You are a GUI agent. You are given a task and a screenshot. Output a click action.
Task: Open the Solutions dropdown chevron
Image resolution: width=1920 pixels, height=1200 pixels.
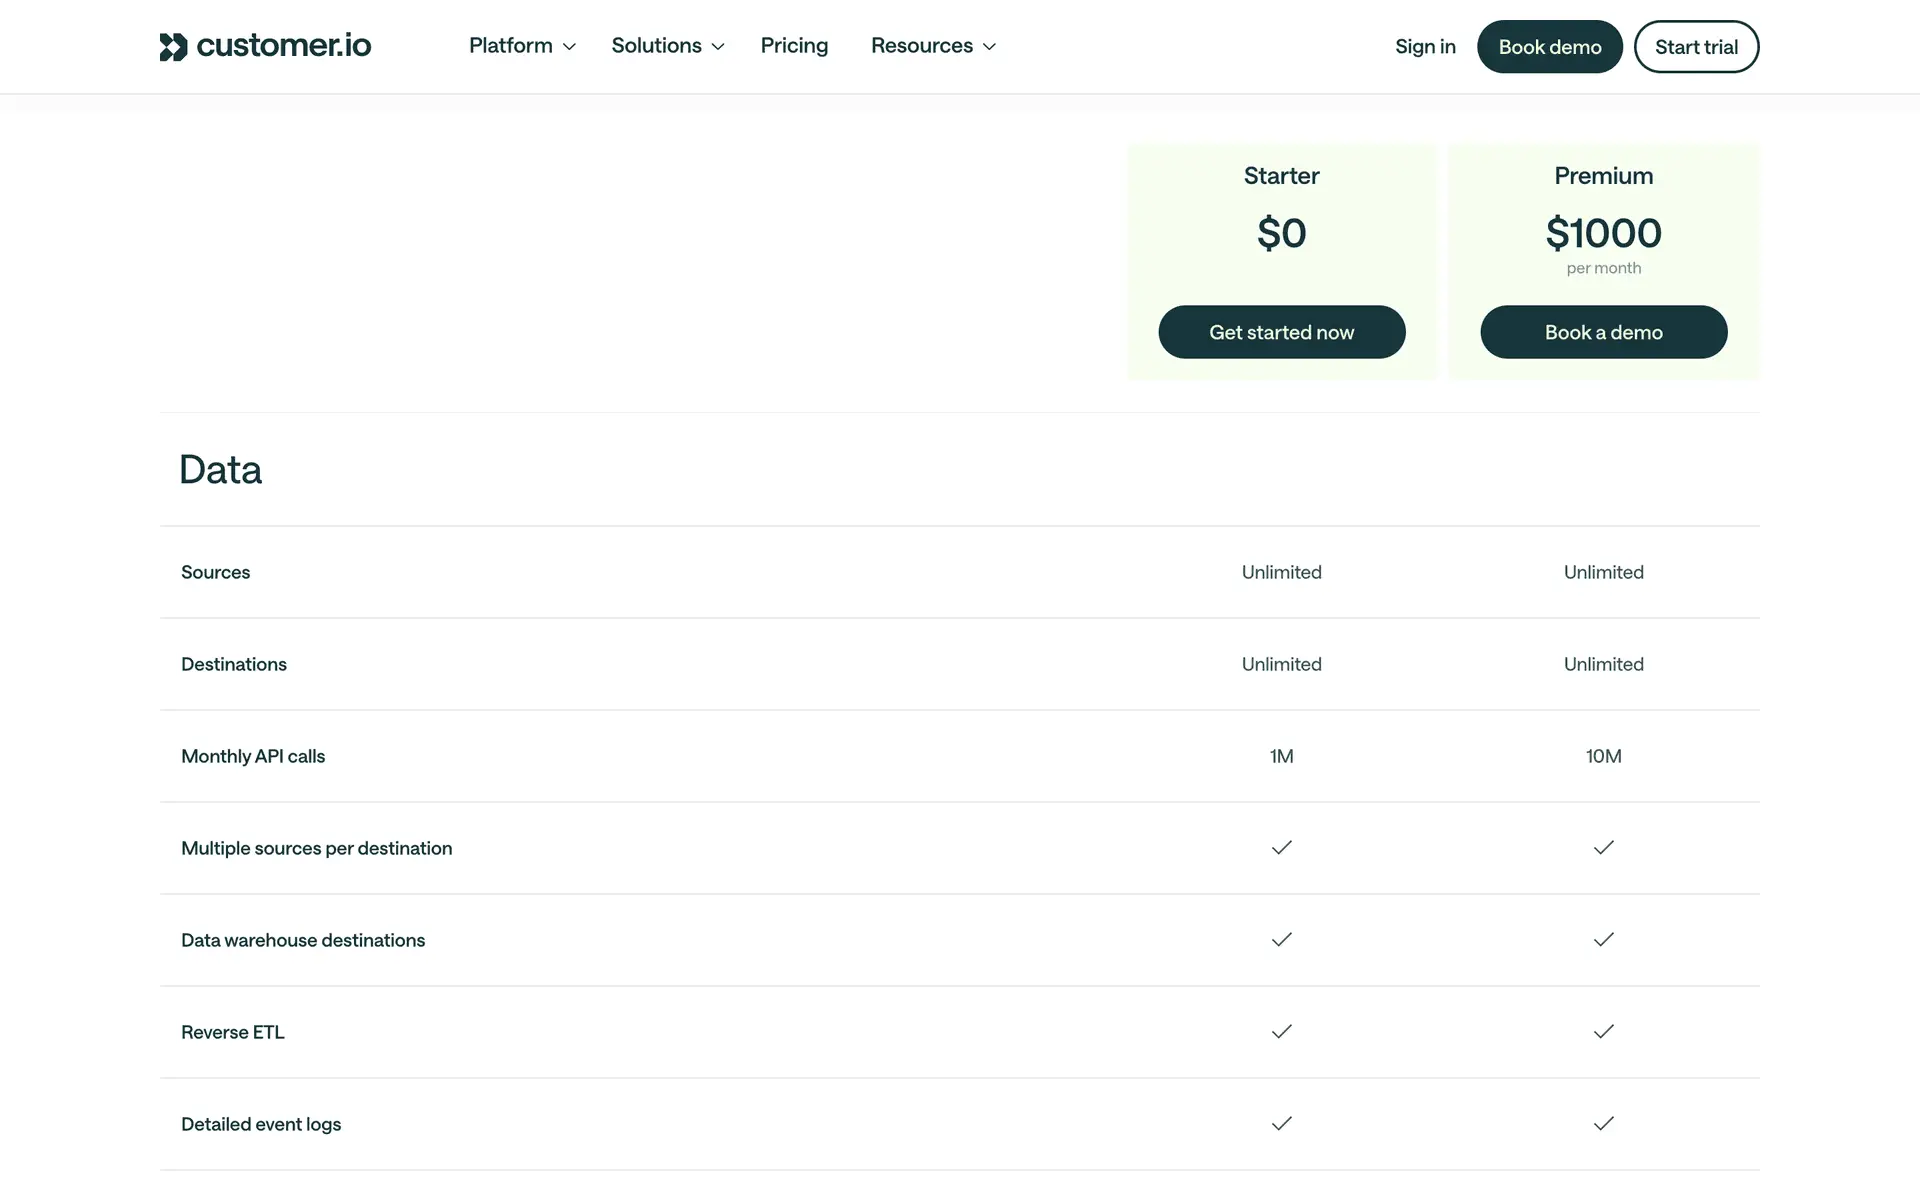click(718, 47)
